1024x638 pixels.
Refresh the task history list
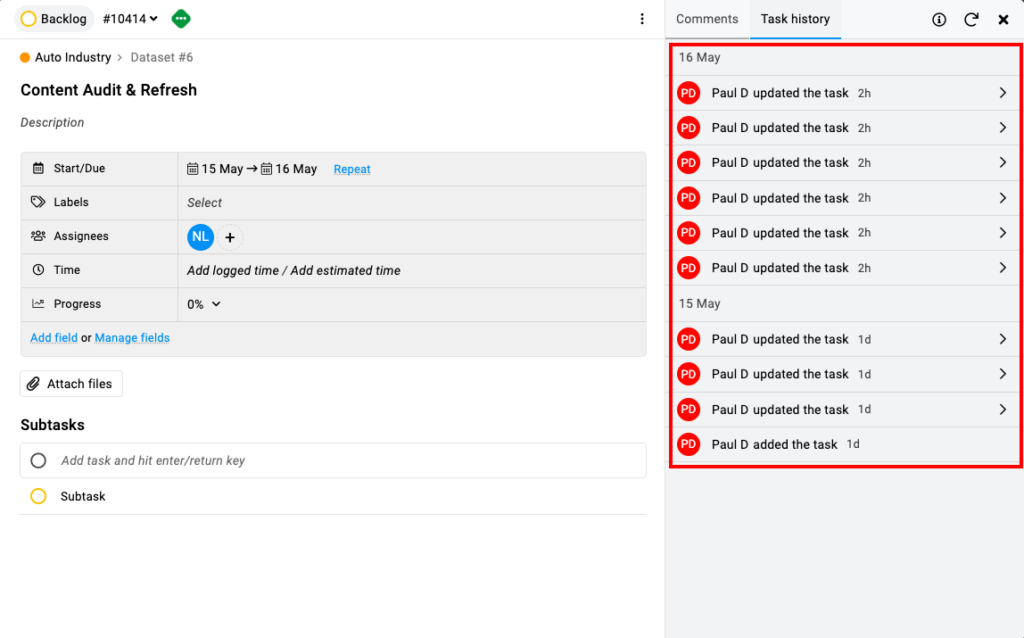pyautogui.click(x=971, y=20)
